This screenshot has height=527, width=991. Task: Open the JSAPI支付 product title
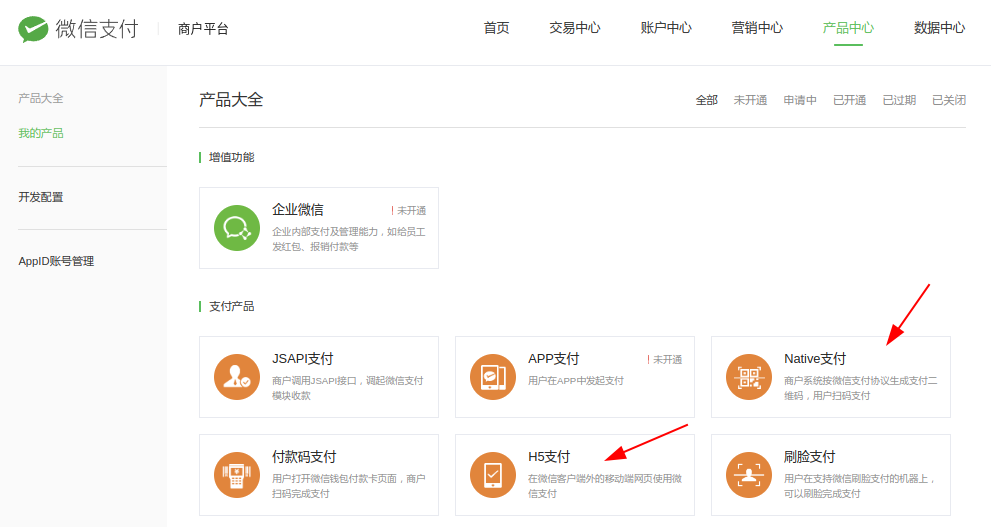pyautogui.click(x=303, y=359)
